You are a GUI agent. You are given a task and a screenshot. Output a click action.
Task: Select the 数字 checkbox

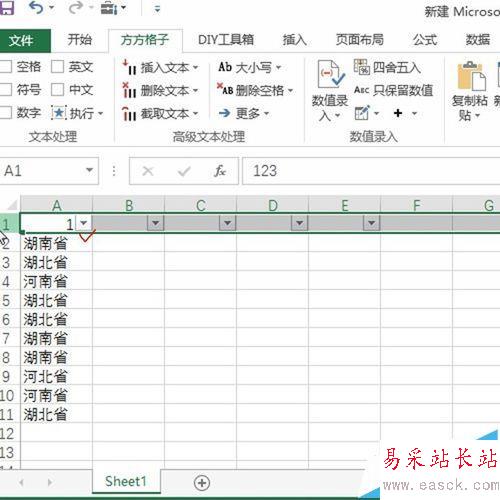click(x=6, y=113)
